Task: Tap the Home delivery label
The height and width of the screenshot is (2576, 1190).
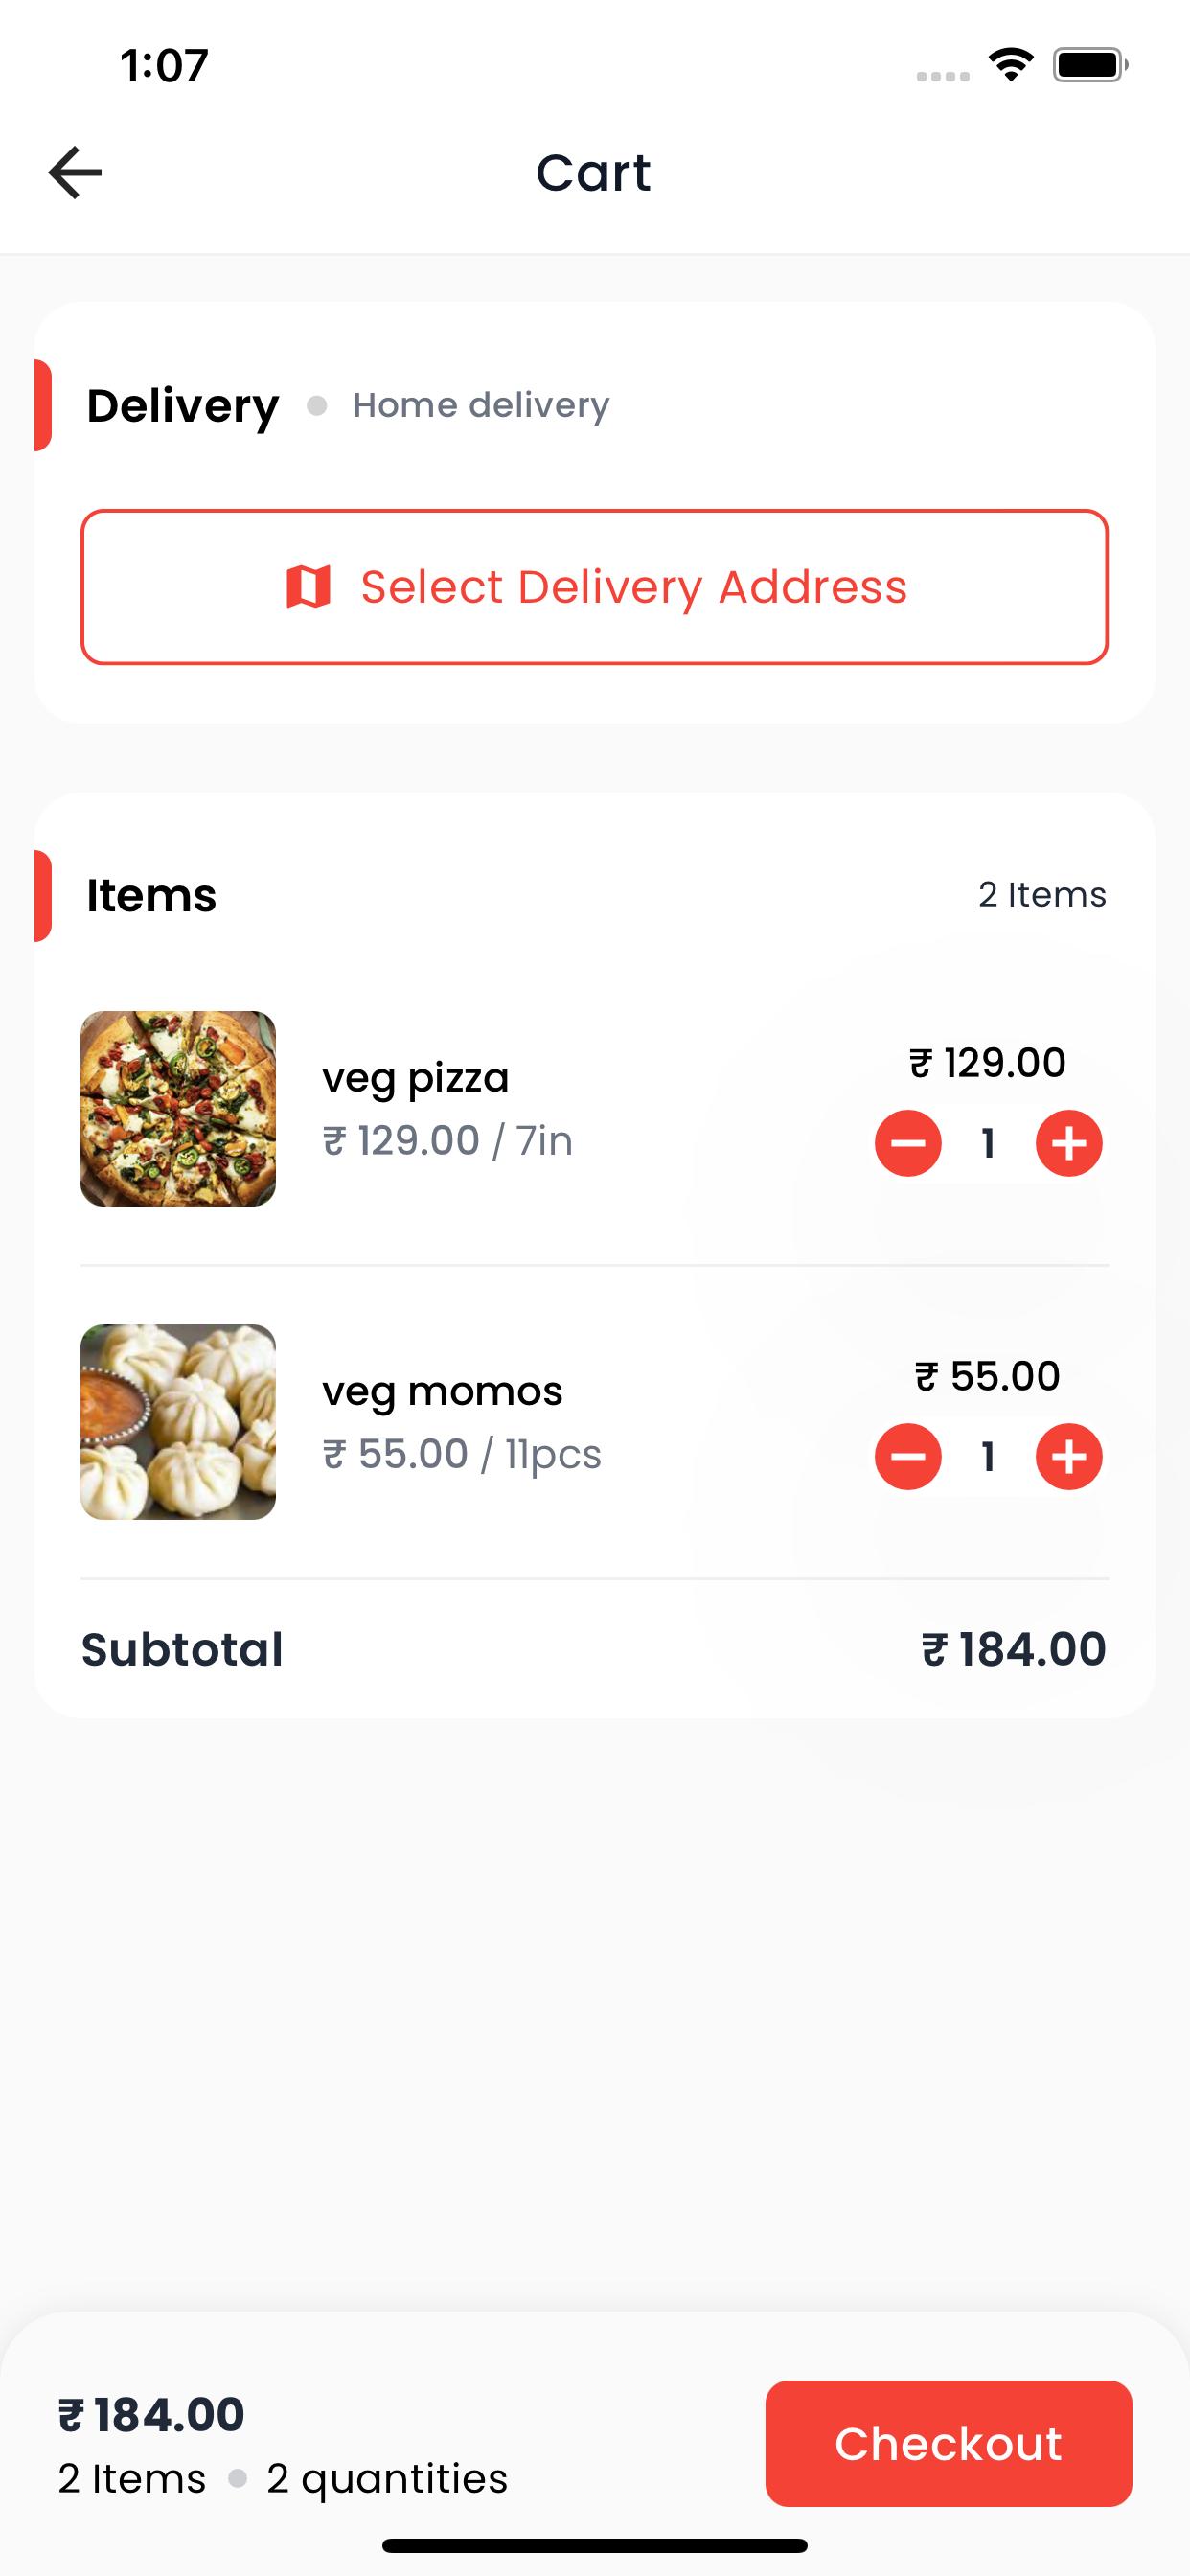Action: coord(481,405)
